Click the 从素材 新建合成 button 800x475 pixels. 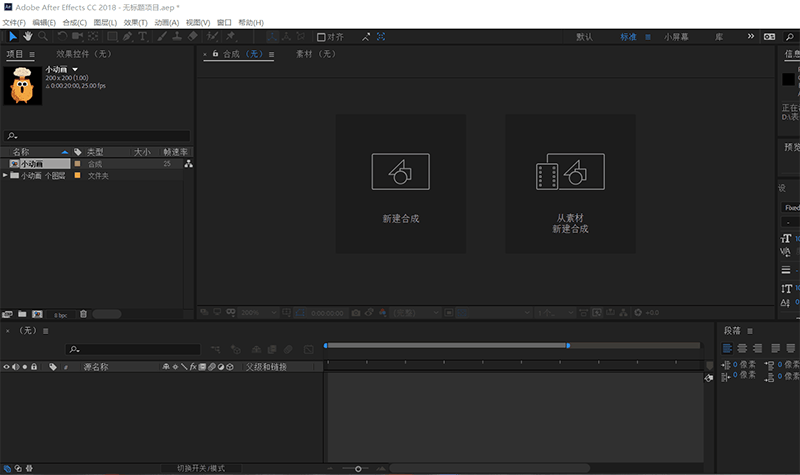tap(570, 184)
